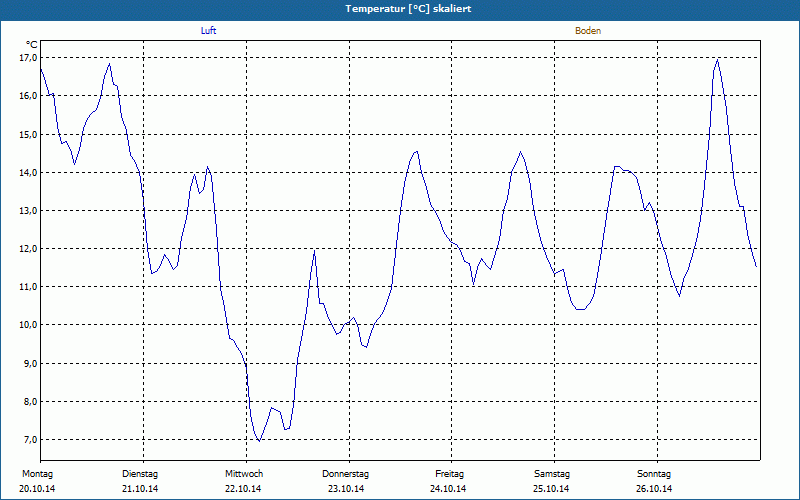Viewport: 800px width, 500px height.
Task: Click the Donnerstag day label
Action: point(345,474)
